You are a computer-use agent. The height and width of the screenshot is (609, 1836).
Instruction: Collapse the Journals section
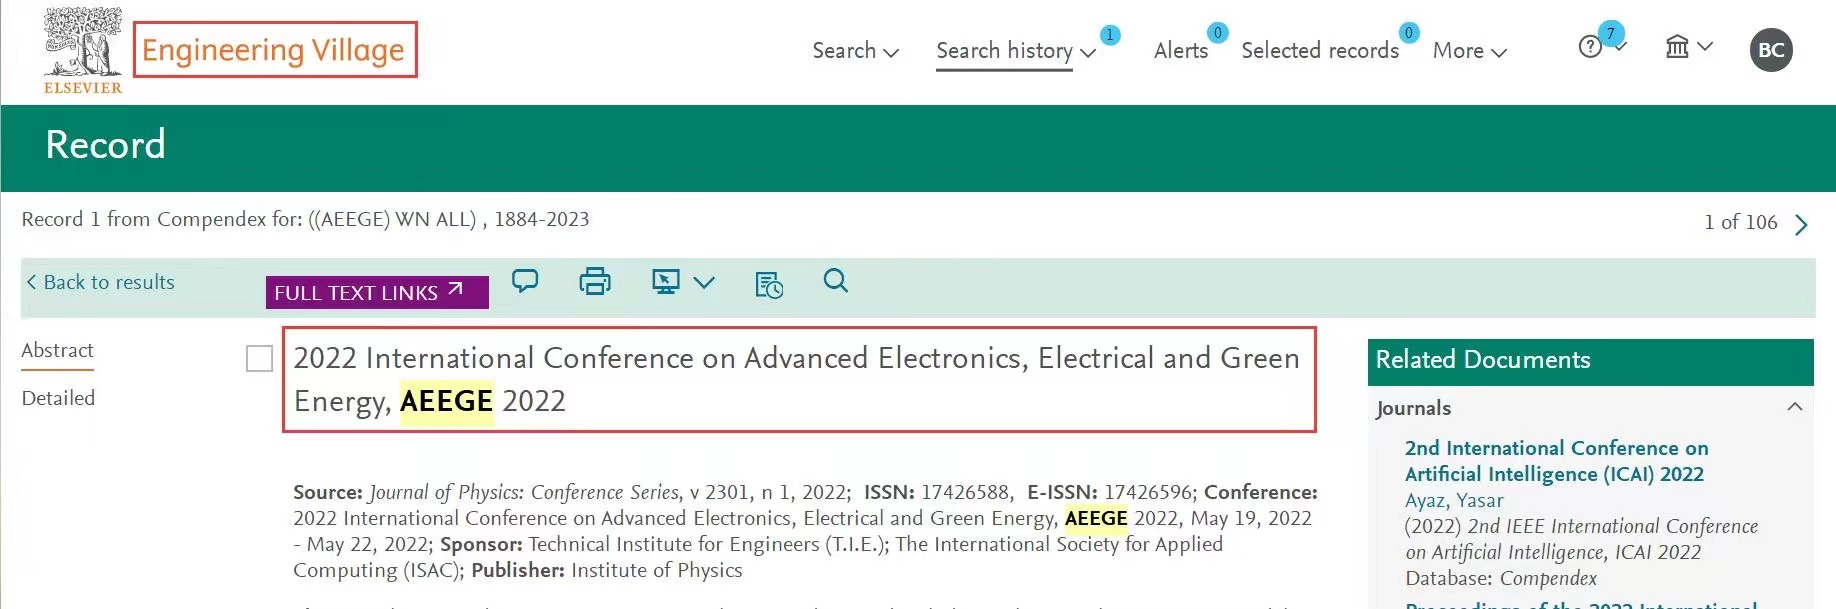pyautogui.click(x=1795, y=407)
